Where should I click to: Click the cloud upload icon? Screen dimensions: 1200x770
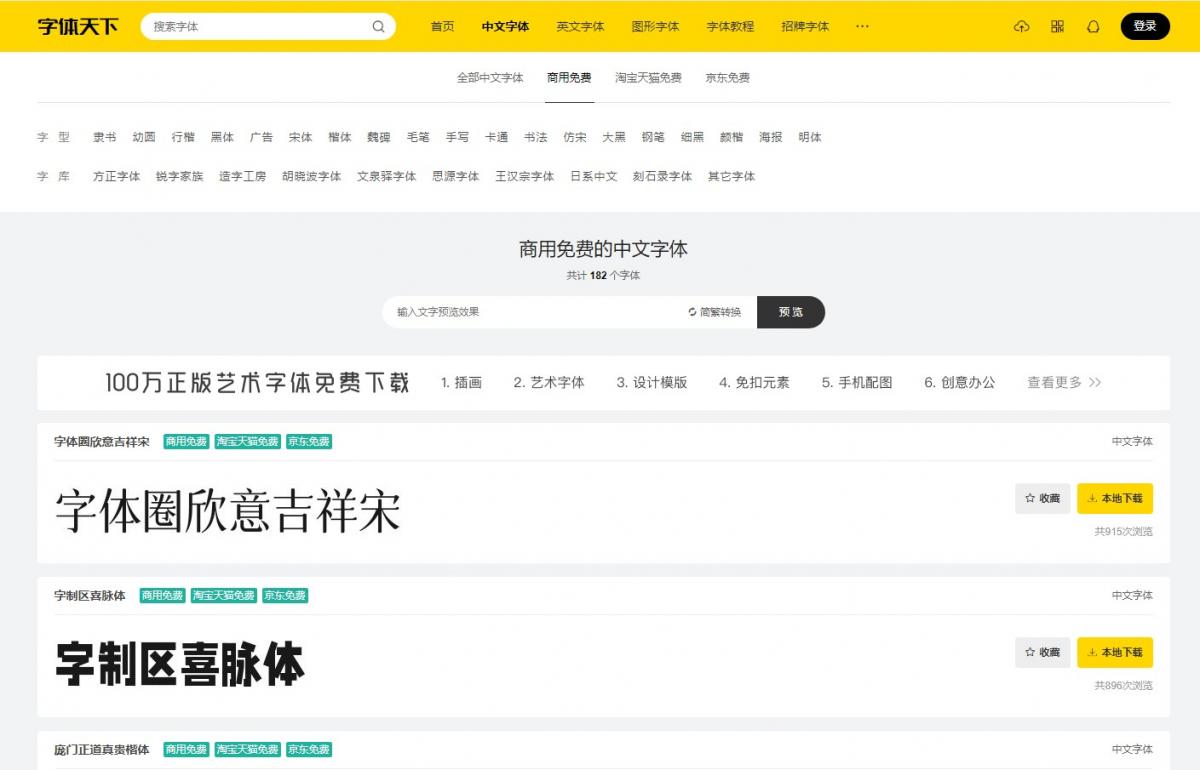pyautogui.click(x=1021, y=27)
